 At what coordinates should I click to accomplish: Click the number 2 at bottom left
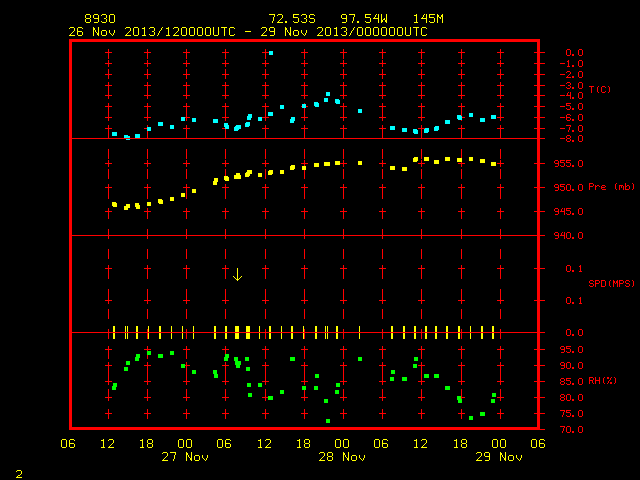click(x=19, y=474)
